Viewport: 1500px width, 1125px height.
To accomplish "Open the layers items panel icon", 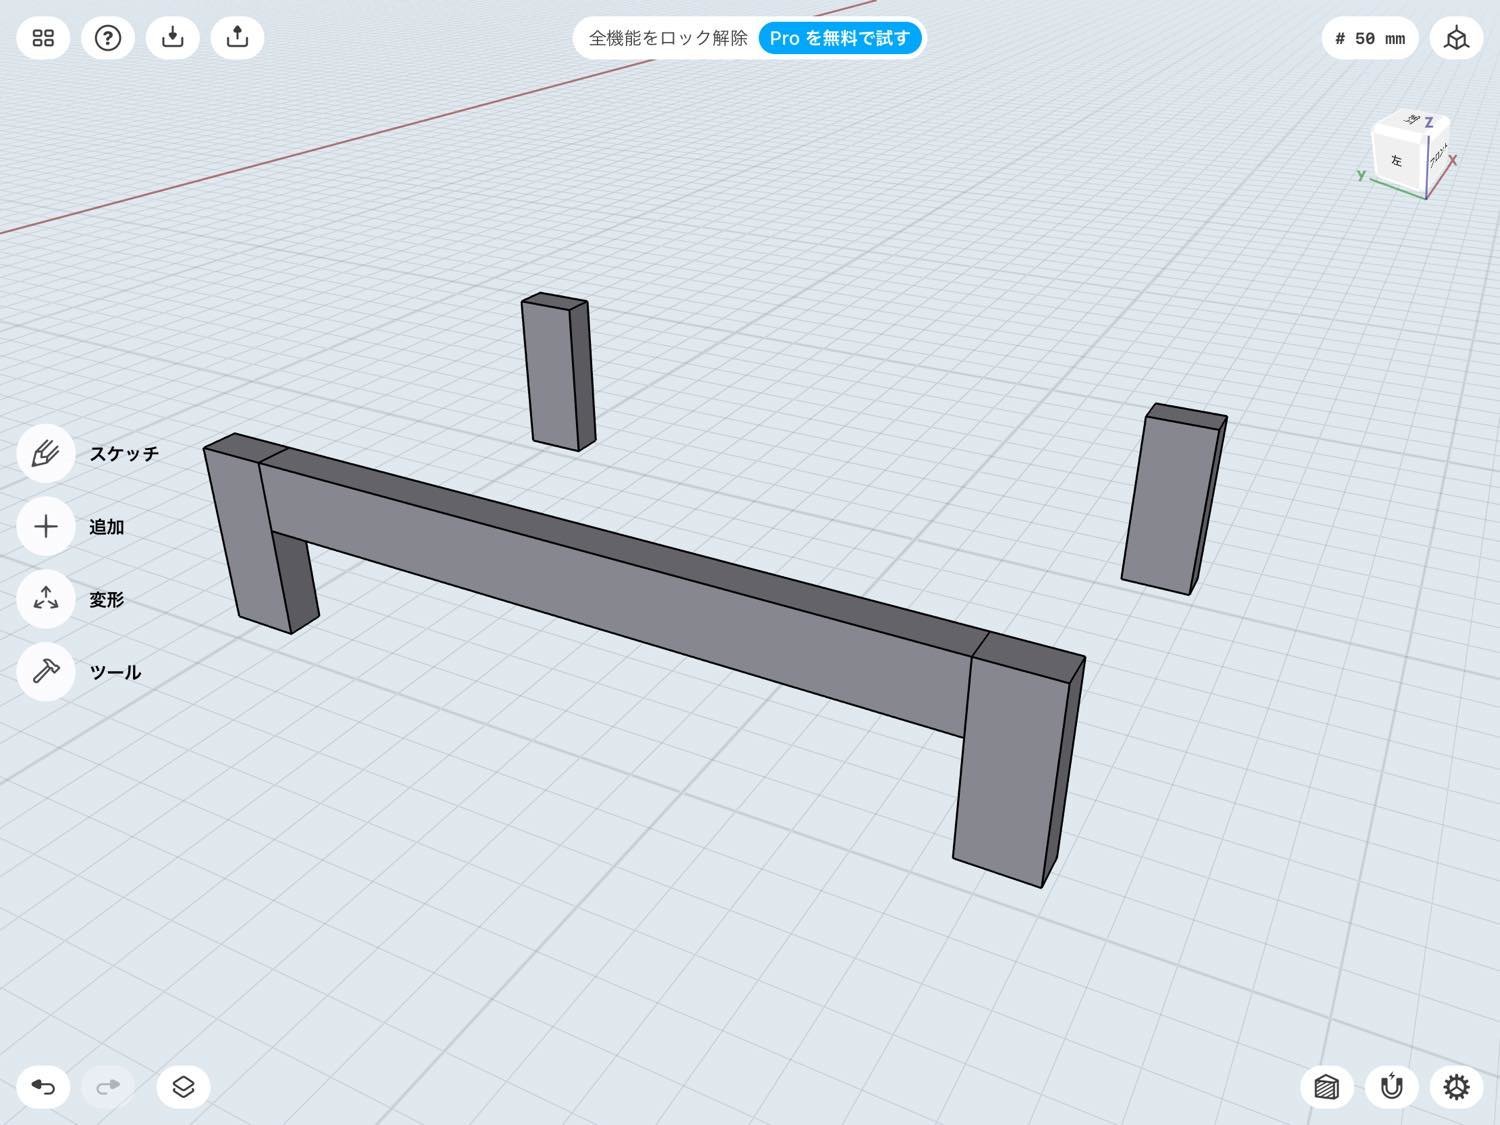I will (183, 1087).
